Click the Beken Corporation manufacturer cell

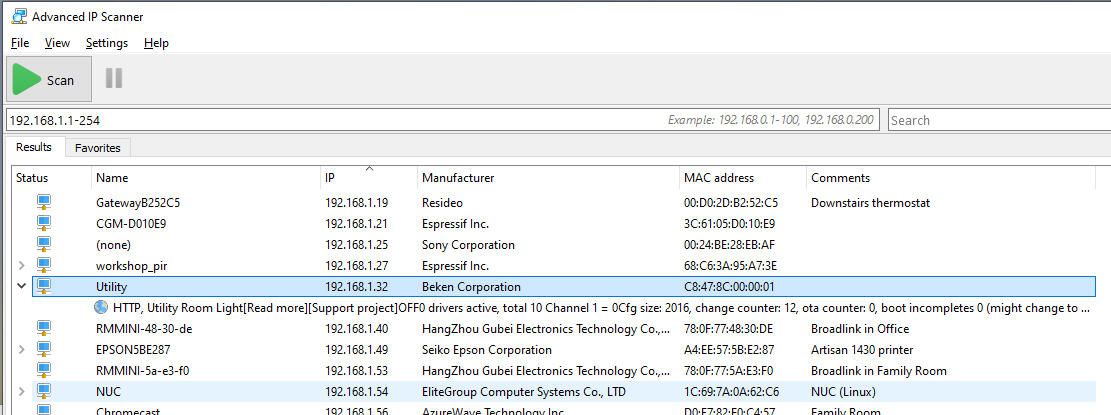pyautogui.click(x=470, y=287)
